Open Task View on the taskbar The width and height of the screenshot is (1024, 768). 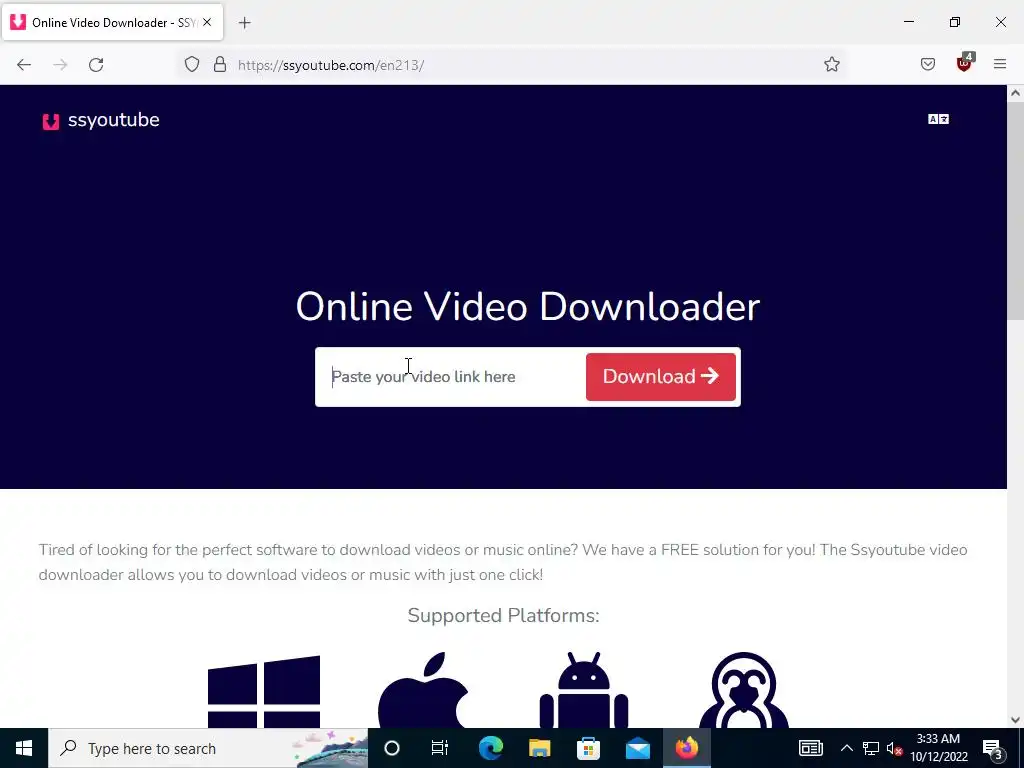440,748
